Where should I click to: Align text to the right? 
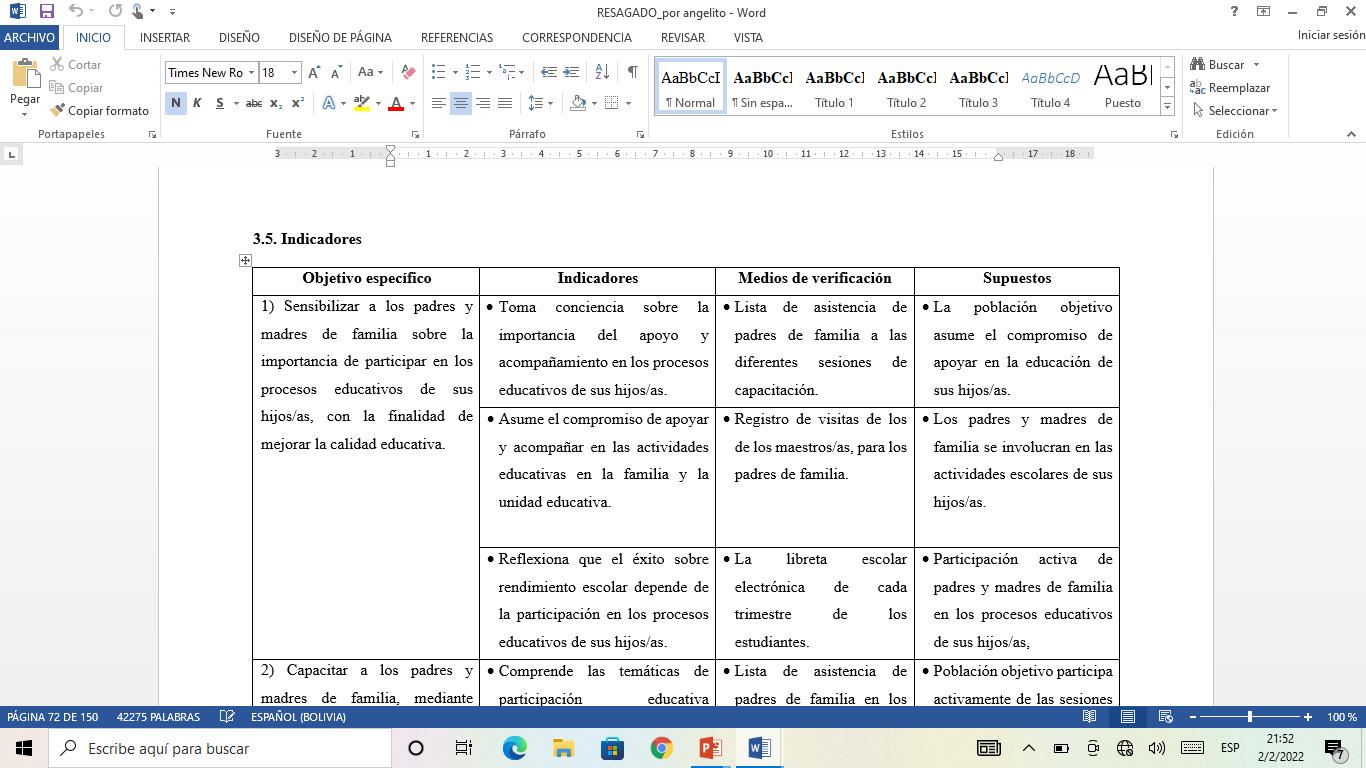(483, 103)
